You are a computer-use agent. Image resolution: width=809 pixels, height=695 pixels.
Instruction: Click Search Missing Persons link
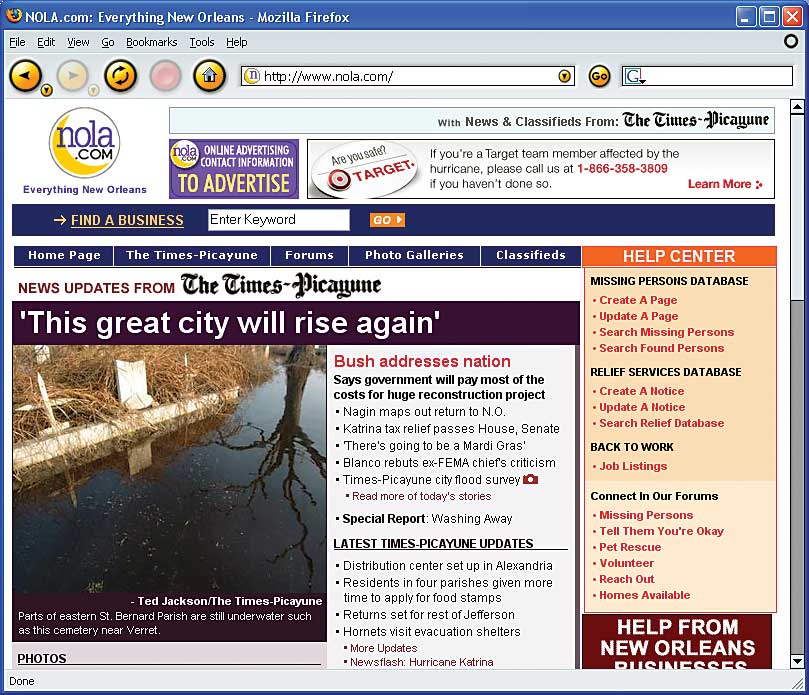[667, 332]
